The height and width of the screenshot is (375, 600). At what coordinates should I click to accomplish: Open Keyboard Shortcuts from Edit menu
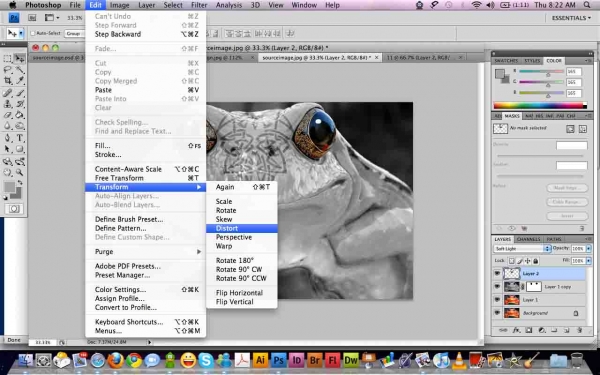[x=145, y=322]
